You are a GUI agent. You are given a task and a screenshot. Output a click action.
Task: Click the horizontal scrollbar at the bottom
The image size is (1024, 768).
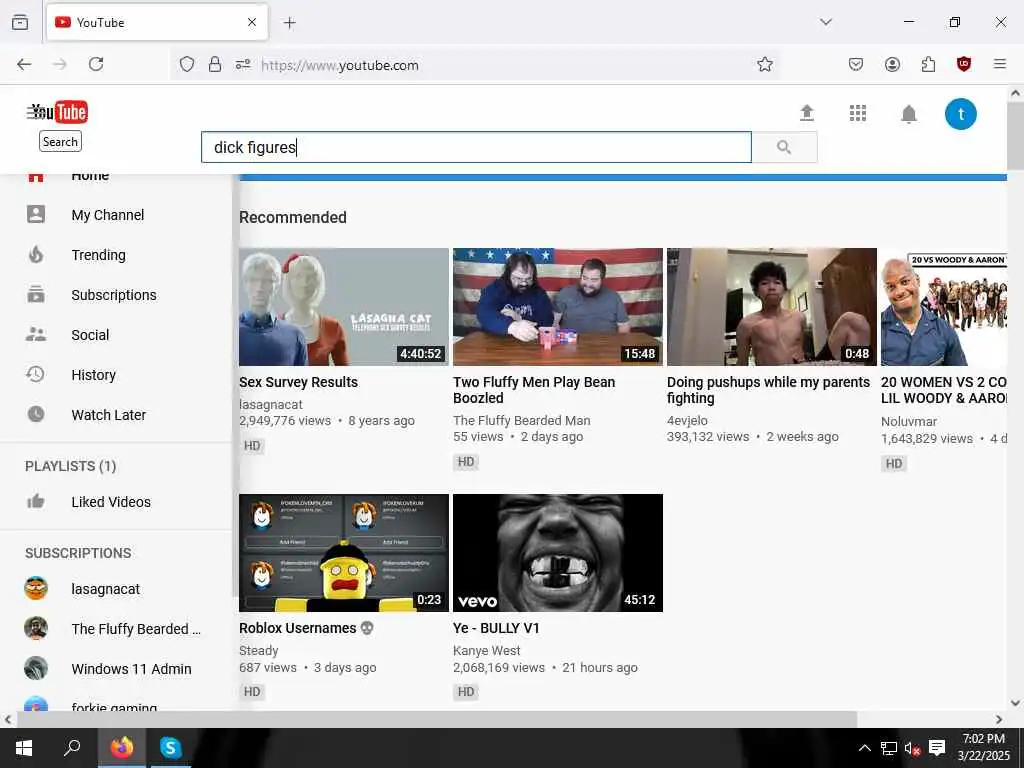pyautogui.click(x=436, y=719)
